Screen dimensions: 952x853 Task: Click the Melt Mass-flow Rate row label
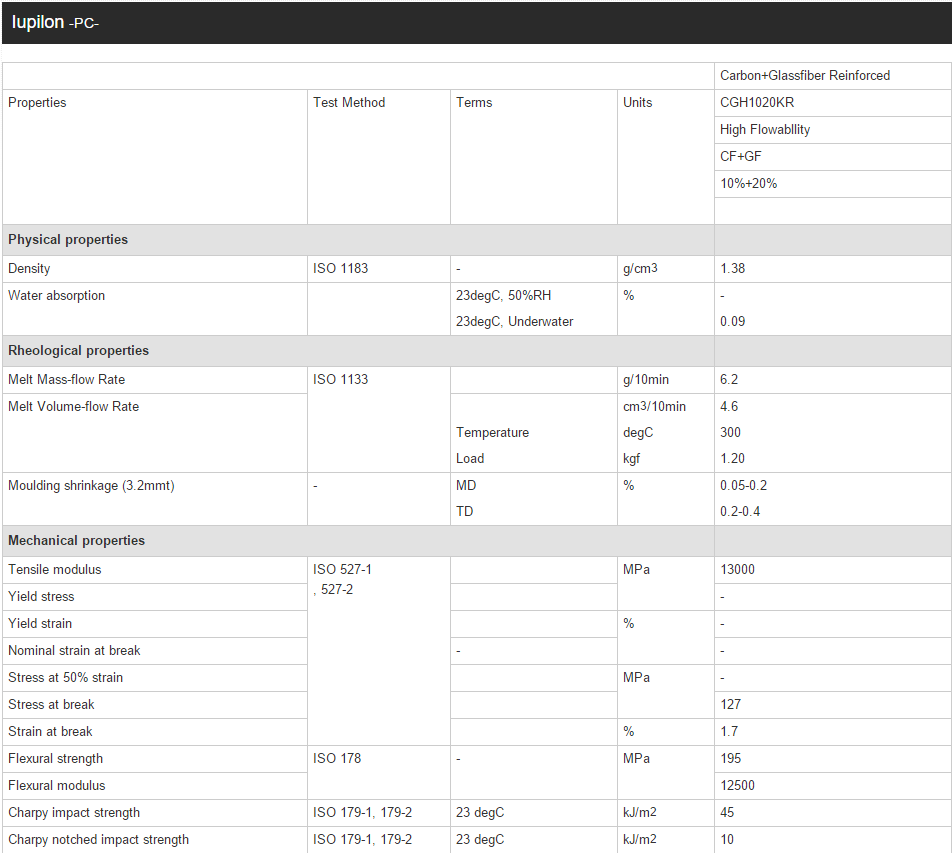[x=67, y=380]
